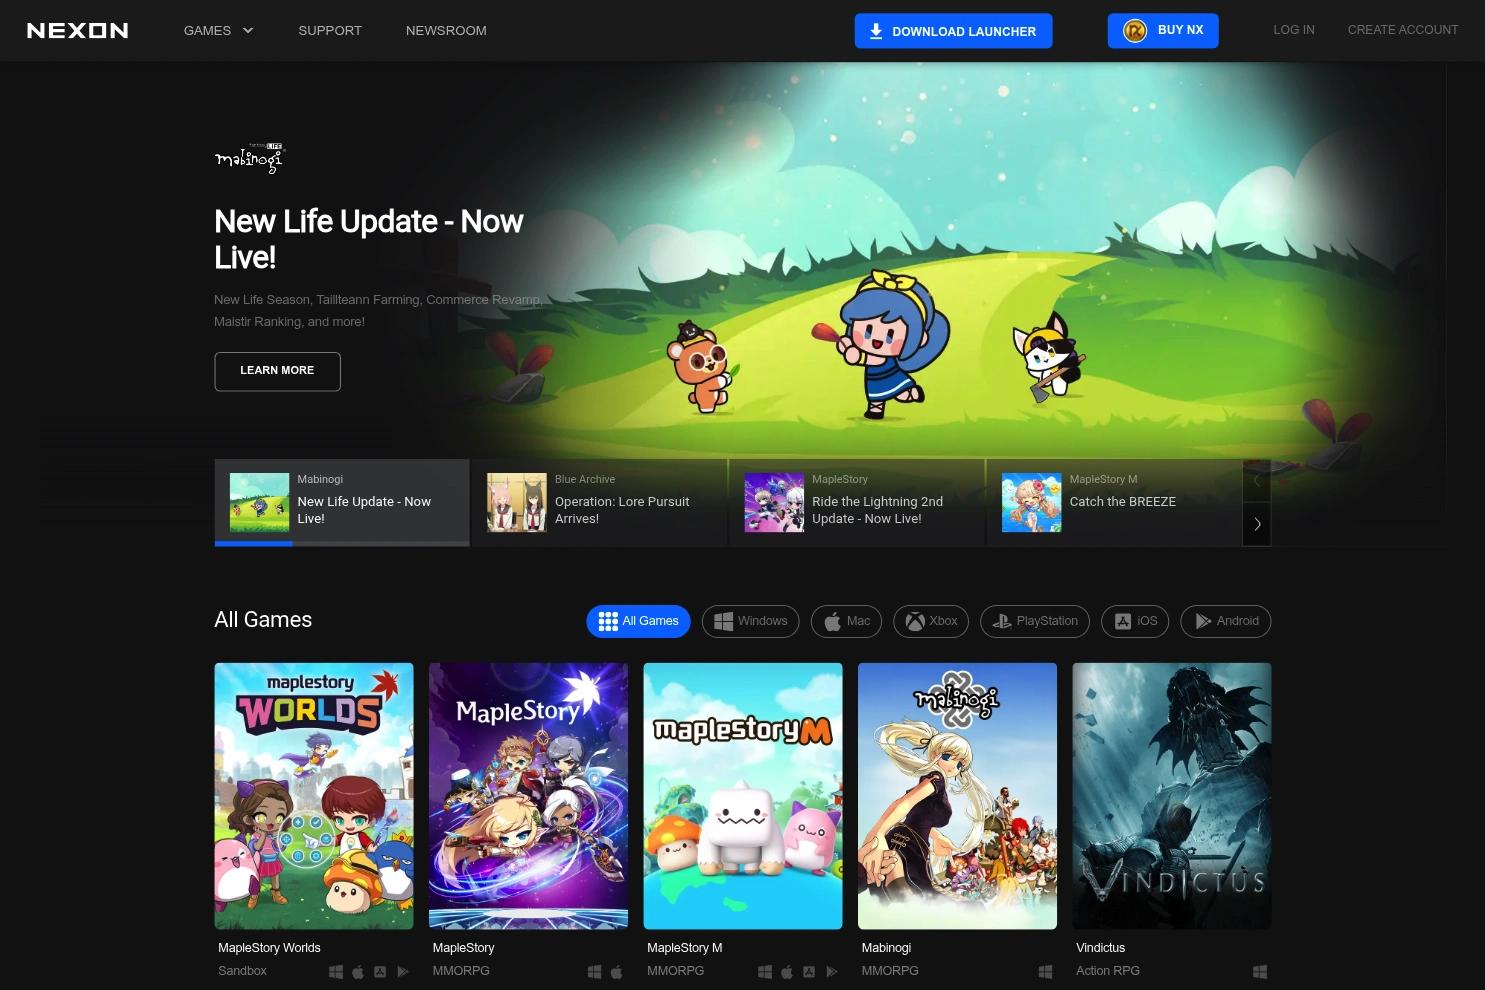The image size is (1485, 990).
Task: Filter games by Mac platform
Action: pos(847,621)
